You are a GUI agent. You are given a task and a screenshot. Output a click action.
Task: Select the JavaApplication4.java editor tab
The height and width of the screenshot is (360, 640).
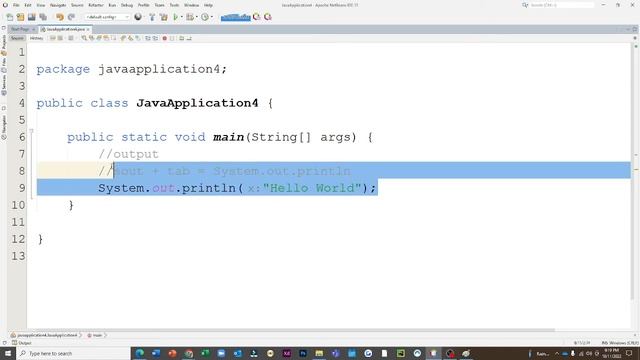coord(65,29)
